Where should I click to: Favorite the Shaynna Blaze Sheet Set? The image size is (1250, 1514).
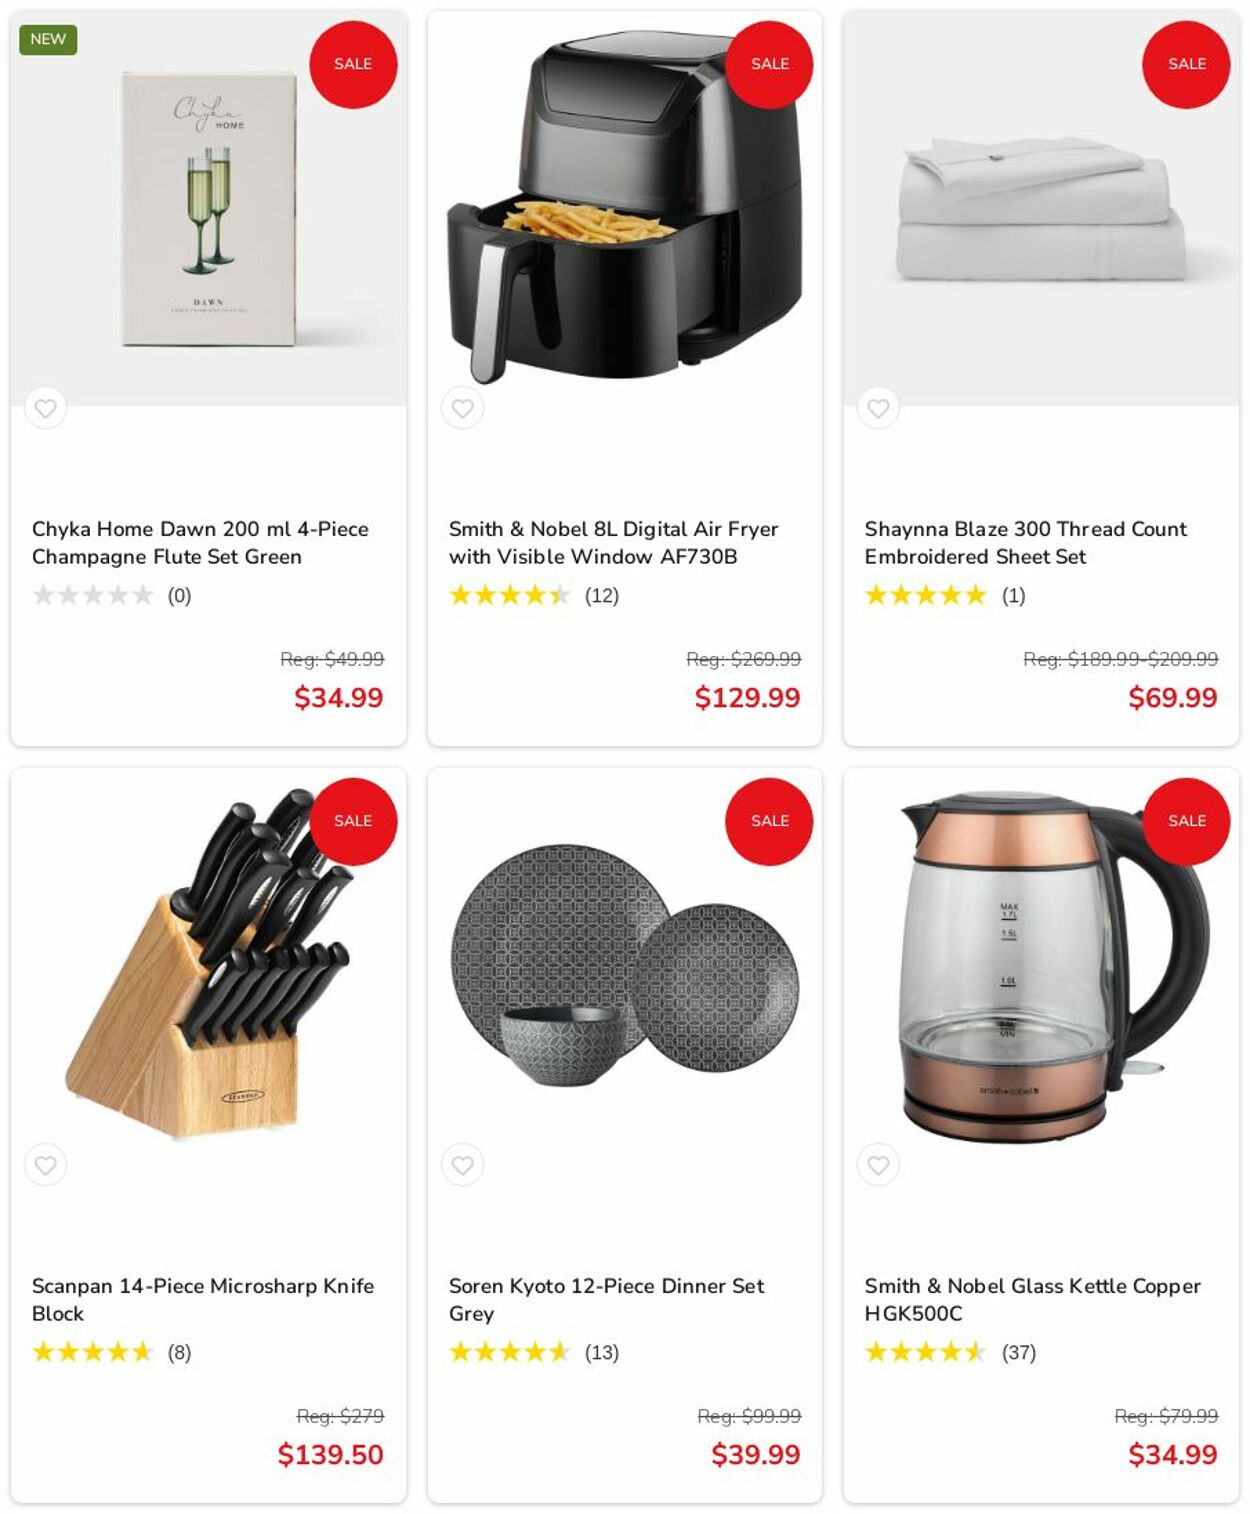pos(878,408)
